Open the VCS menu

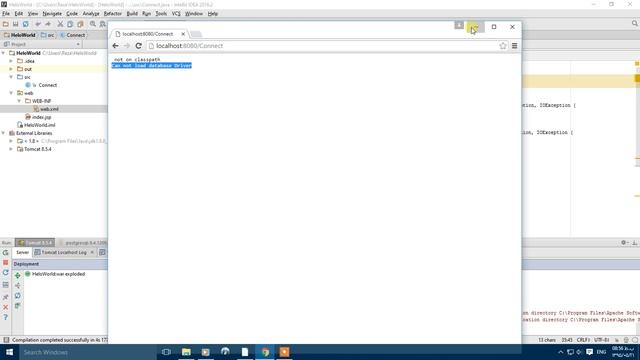176,13
